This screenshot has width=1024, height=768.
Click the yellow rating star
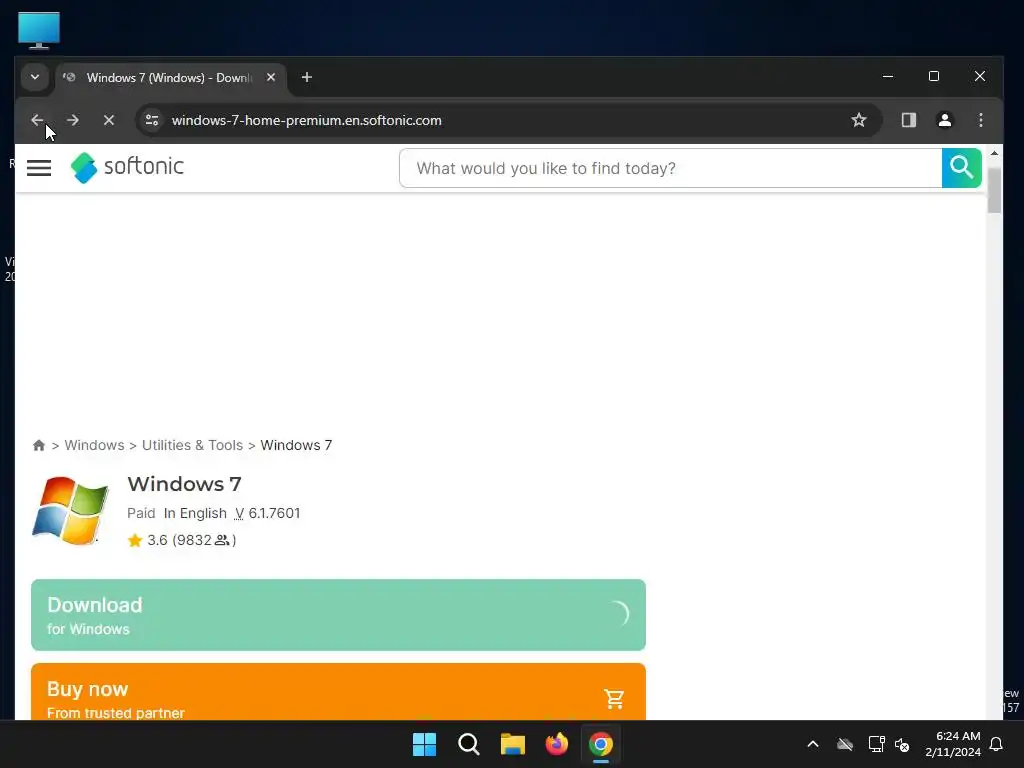click(135, 540)
